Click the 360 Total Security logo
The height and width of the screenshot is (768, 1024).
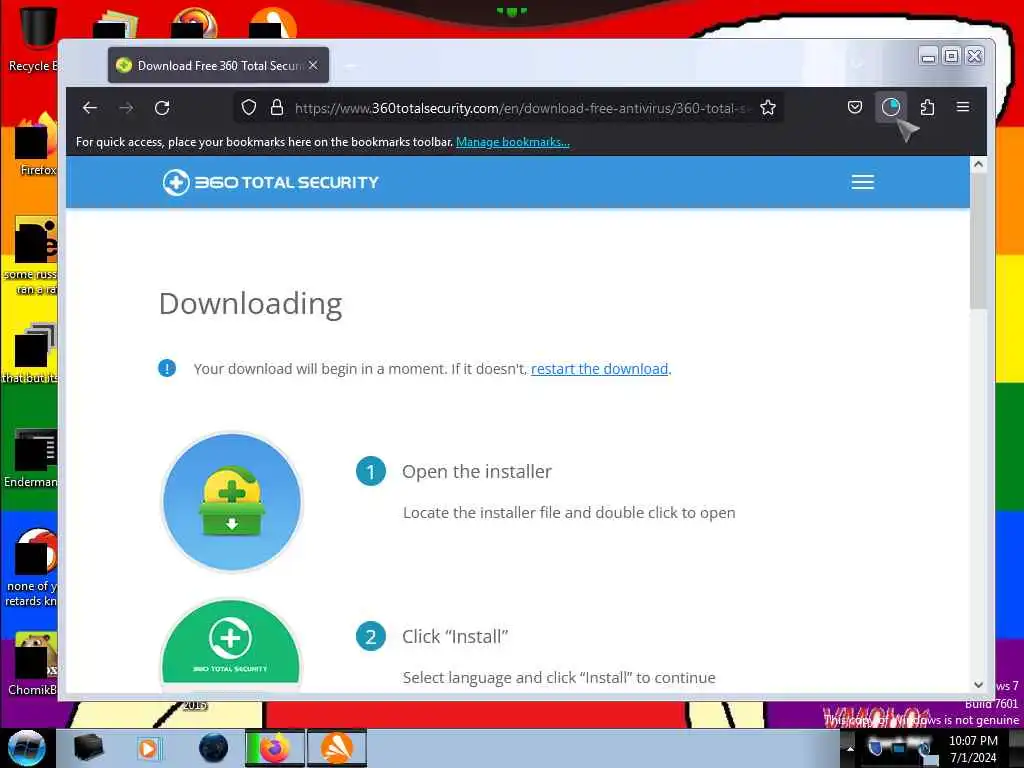pyautogui.click(x=270, y=182)
